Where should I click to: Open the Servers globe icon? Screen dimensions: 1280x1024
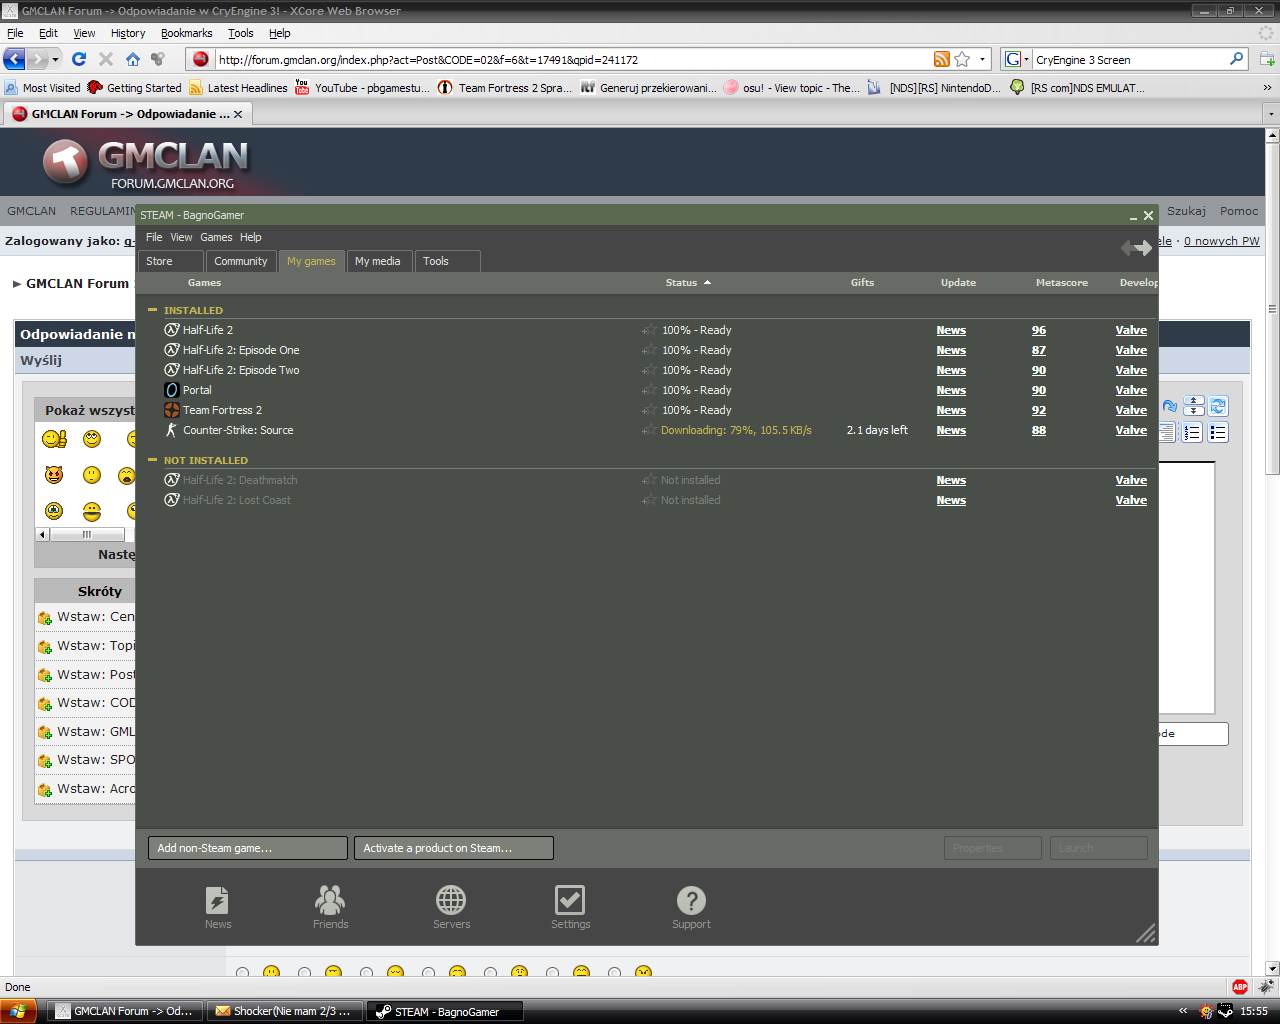pyautogui.click(x=451, y=901)
